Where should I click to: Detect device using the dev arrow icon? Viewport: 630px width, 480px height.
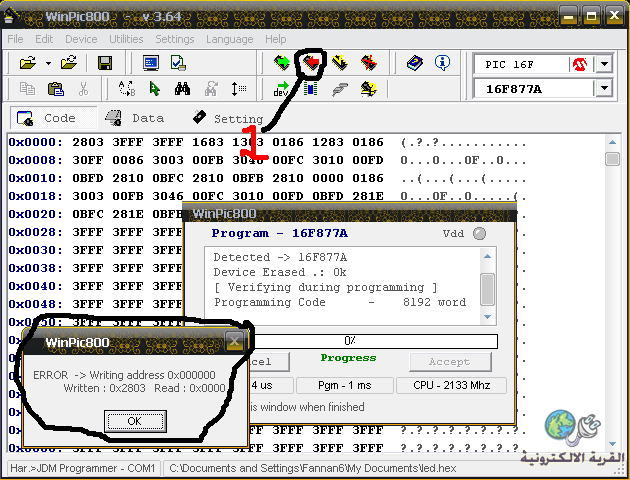point(282,89)
